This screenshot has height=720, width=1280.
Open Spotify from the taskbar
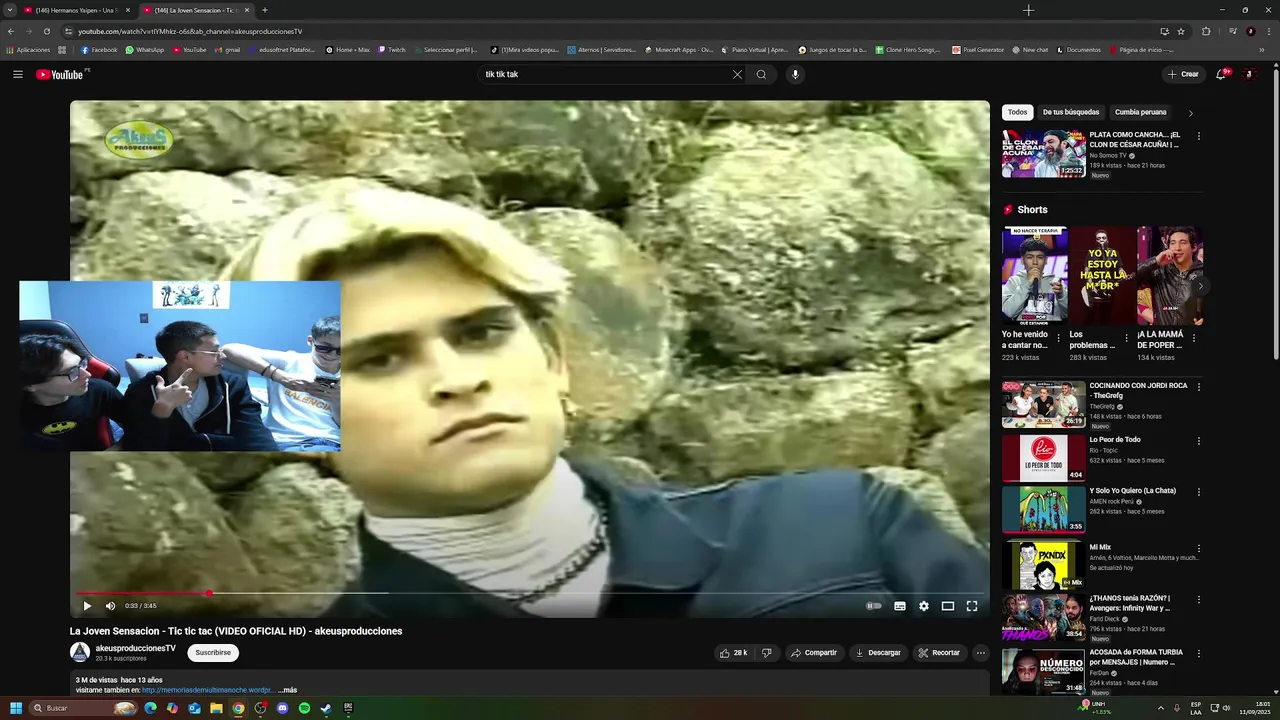pos(304,708)
